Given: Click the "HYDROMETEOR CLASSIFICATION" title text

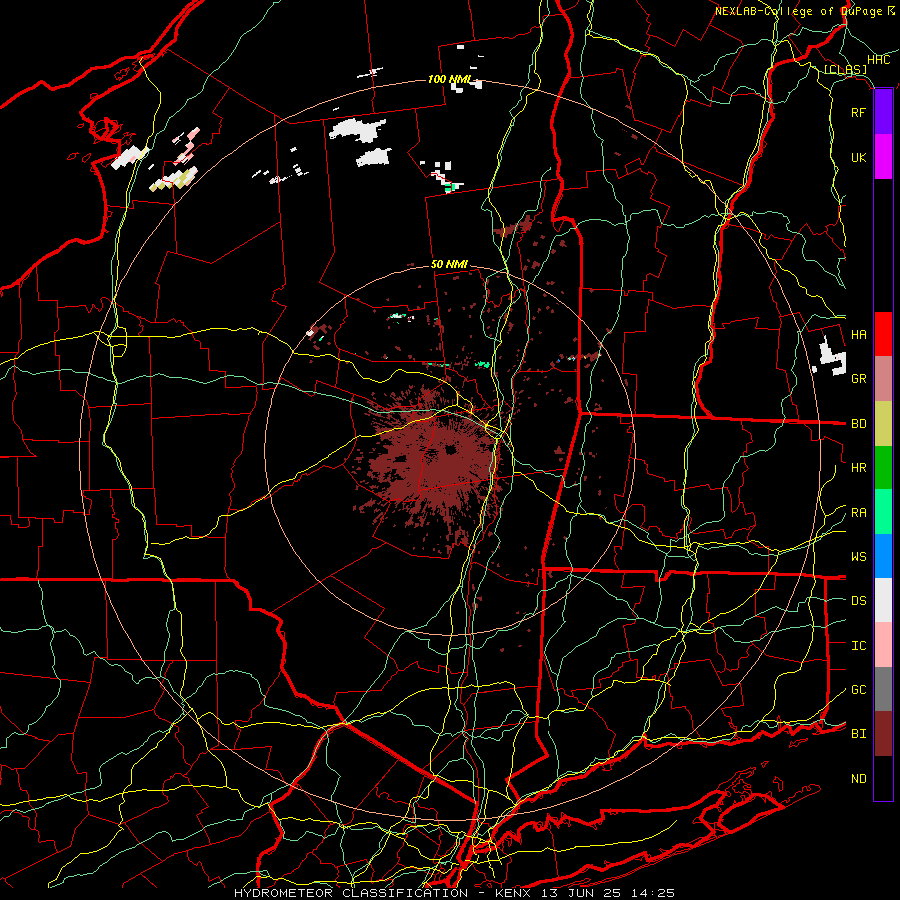Looking at the screenshot, I should point(351,893).
